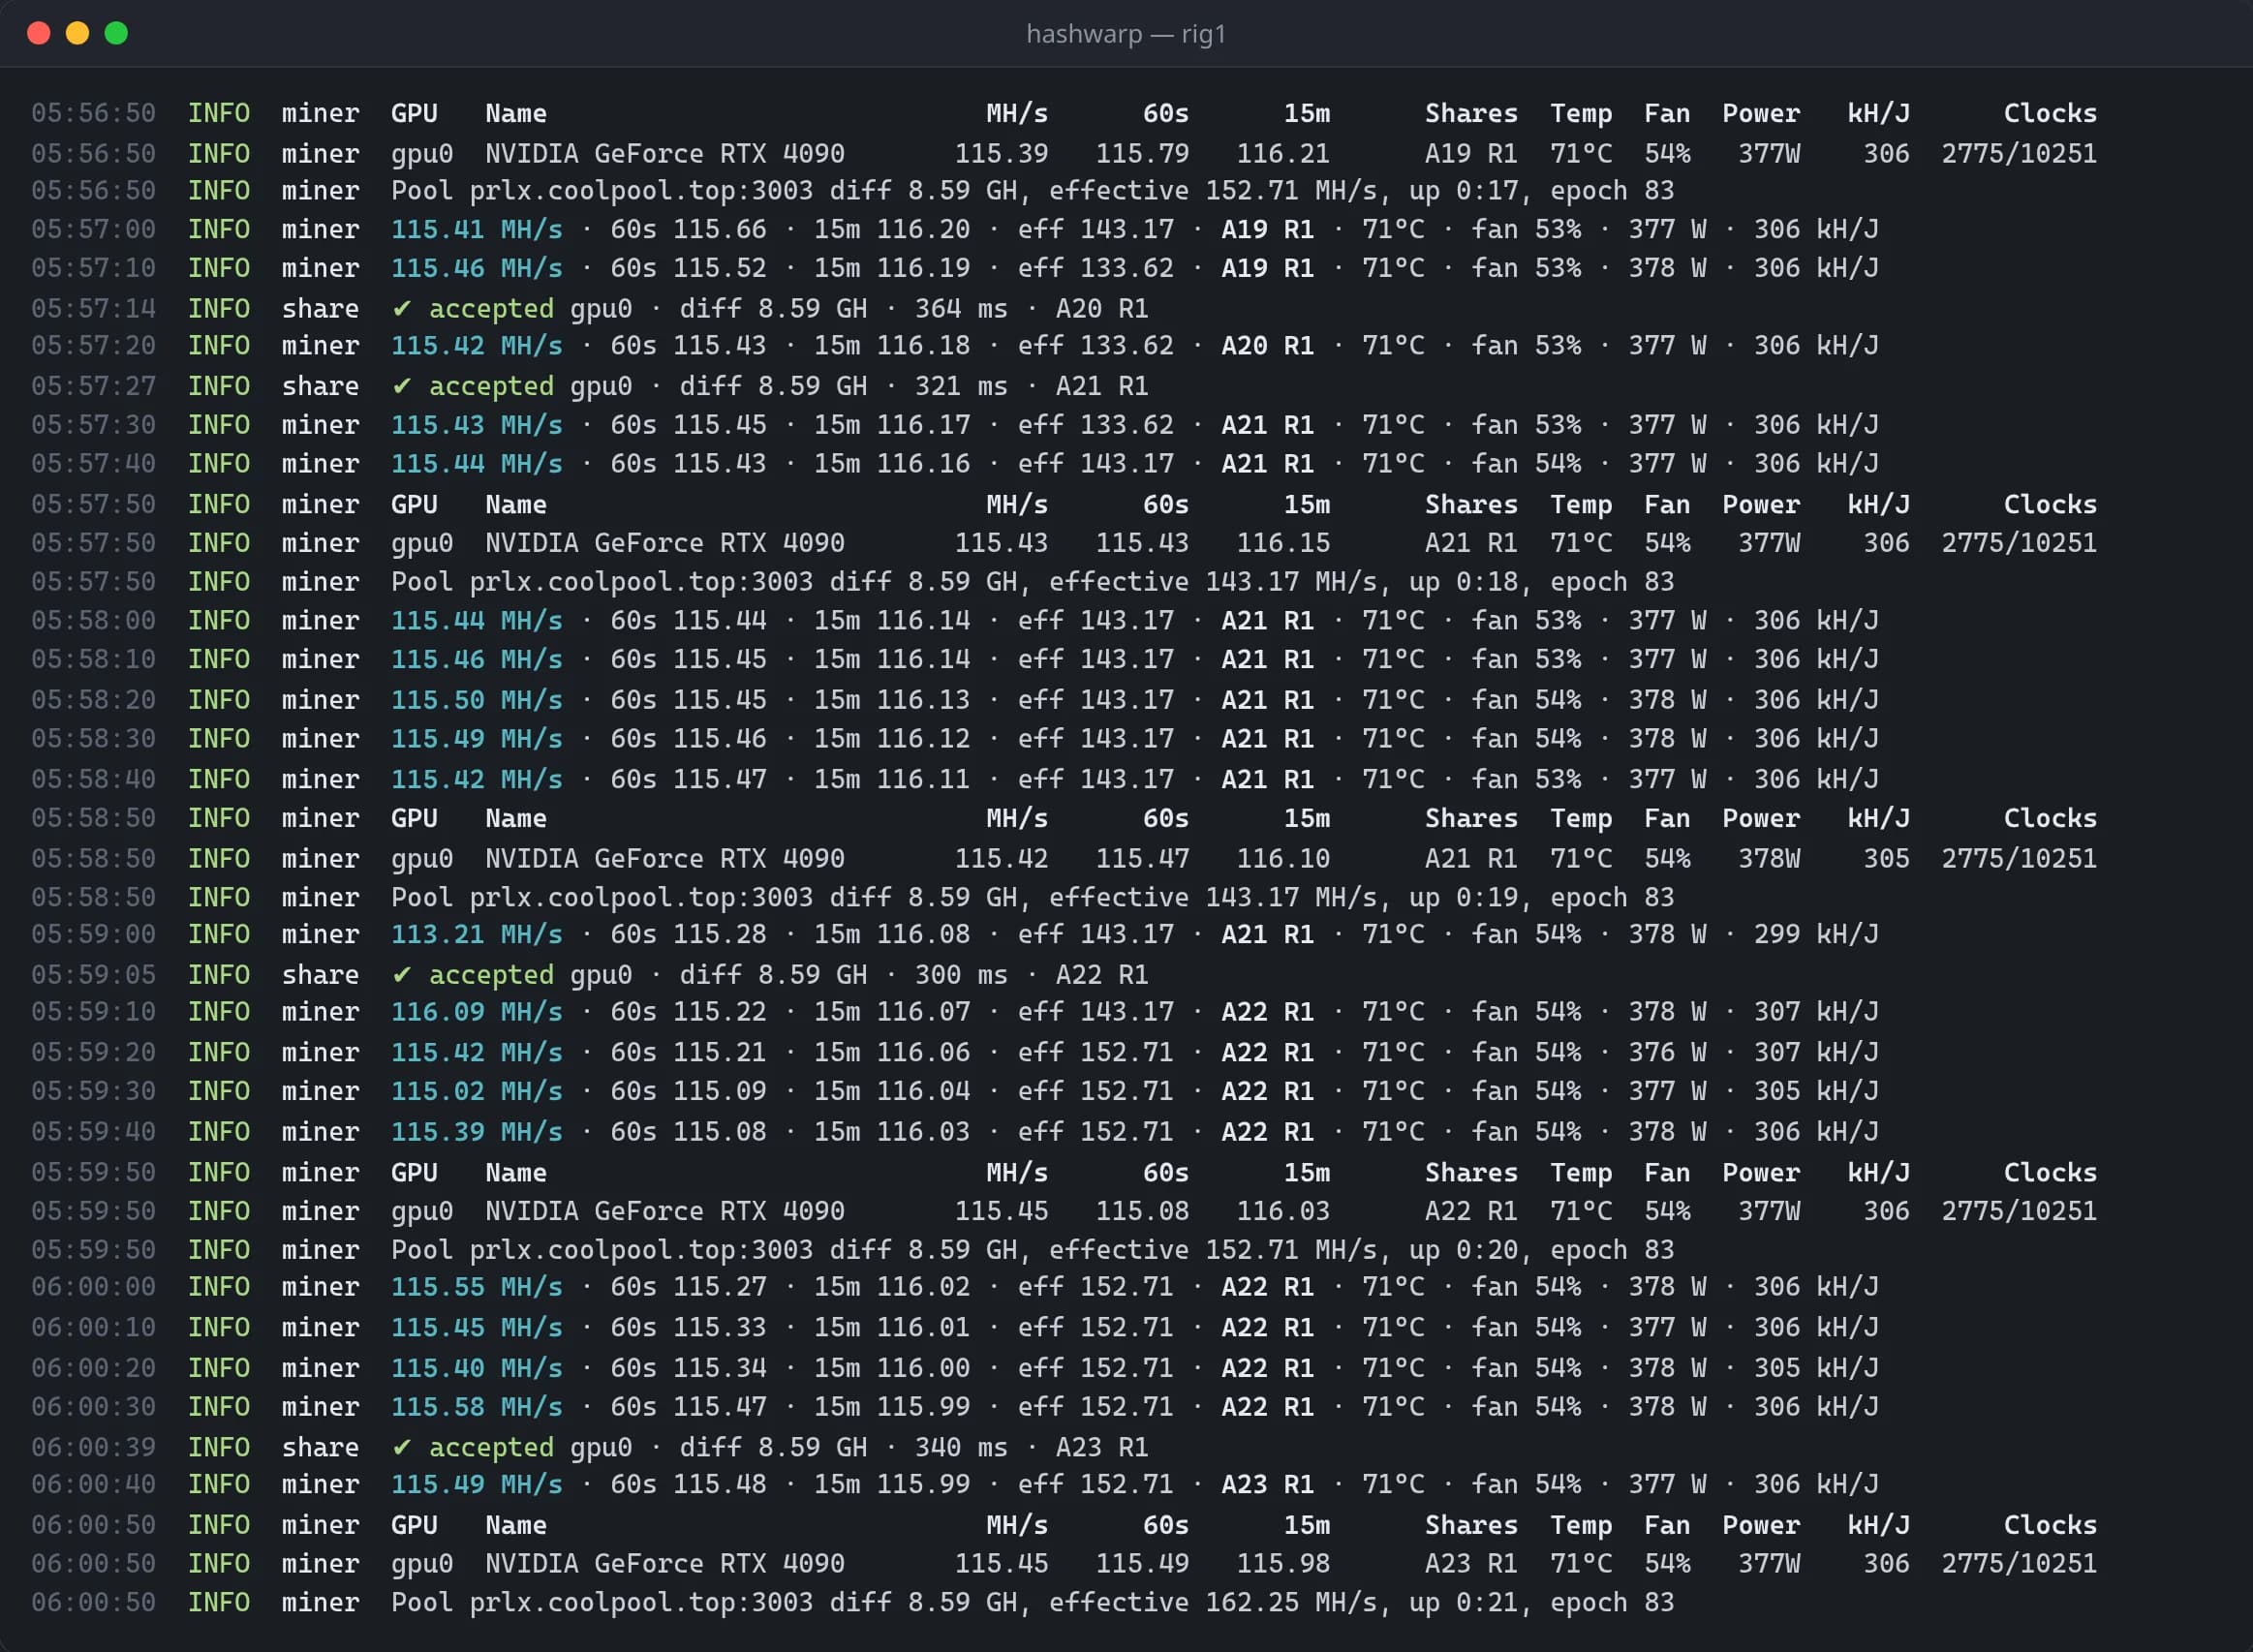The height and width of the screenshot is (1652, 2253).
Task: Click the 115.50 MH/s hashrate value
Action: [x=476, y=700]
